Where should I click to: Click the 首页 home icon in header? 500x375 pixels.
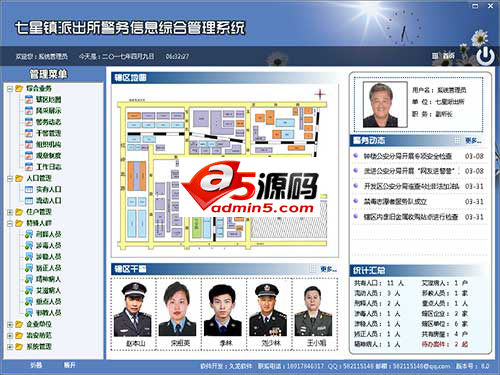[x=435, y=56]
